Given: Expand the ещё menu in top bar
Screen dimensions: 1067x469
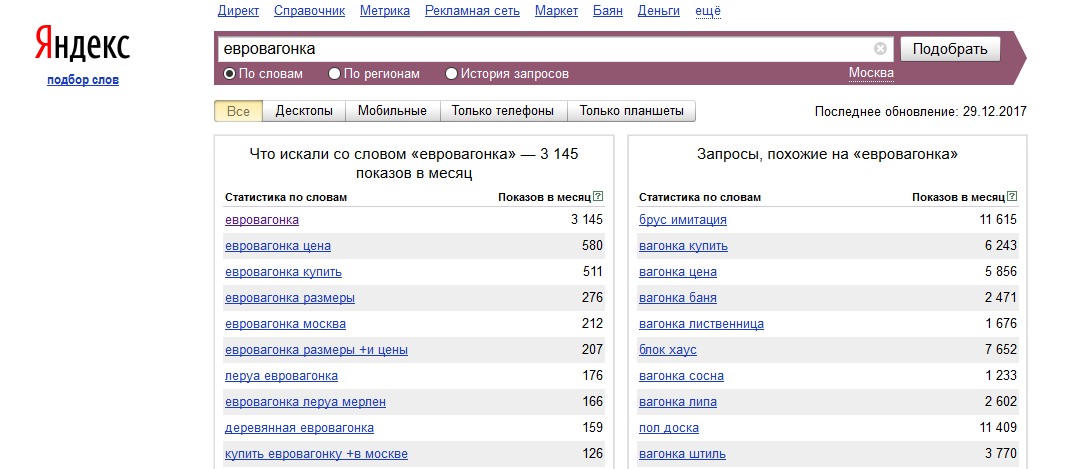Looking at the screenshot, I should (708, 11).
